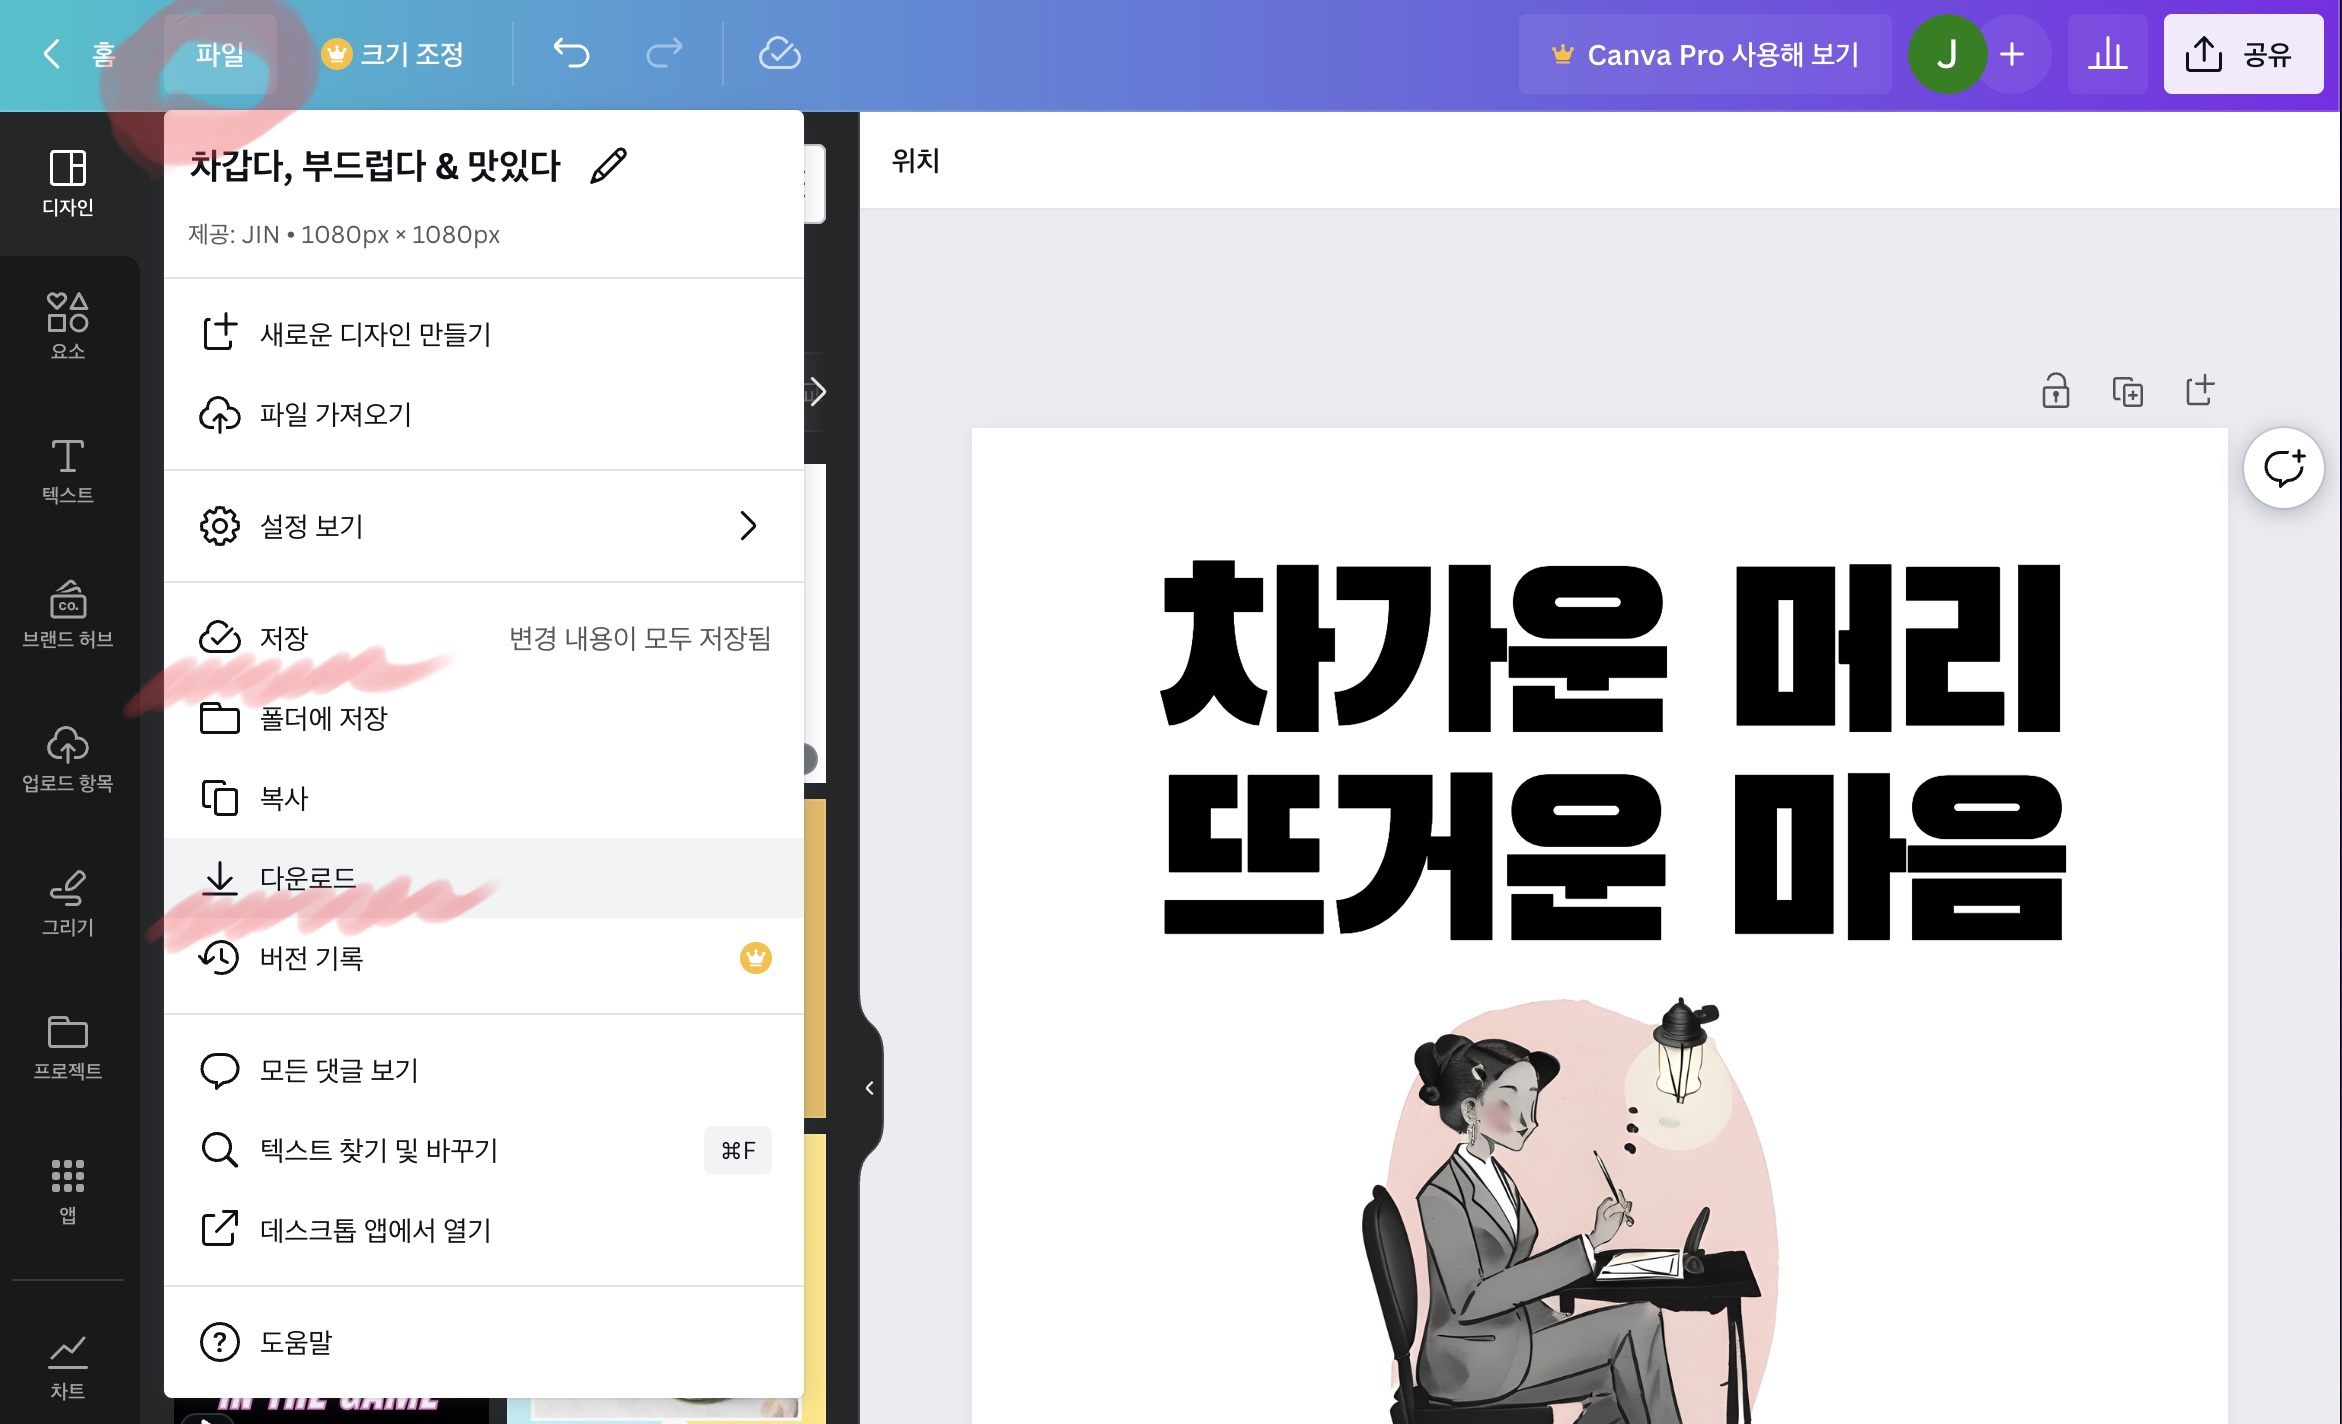Click the cloud save status icon
The image size is (2342, 1424).
[x=779, y=53]
